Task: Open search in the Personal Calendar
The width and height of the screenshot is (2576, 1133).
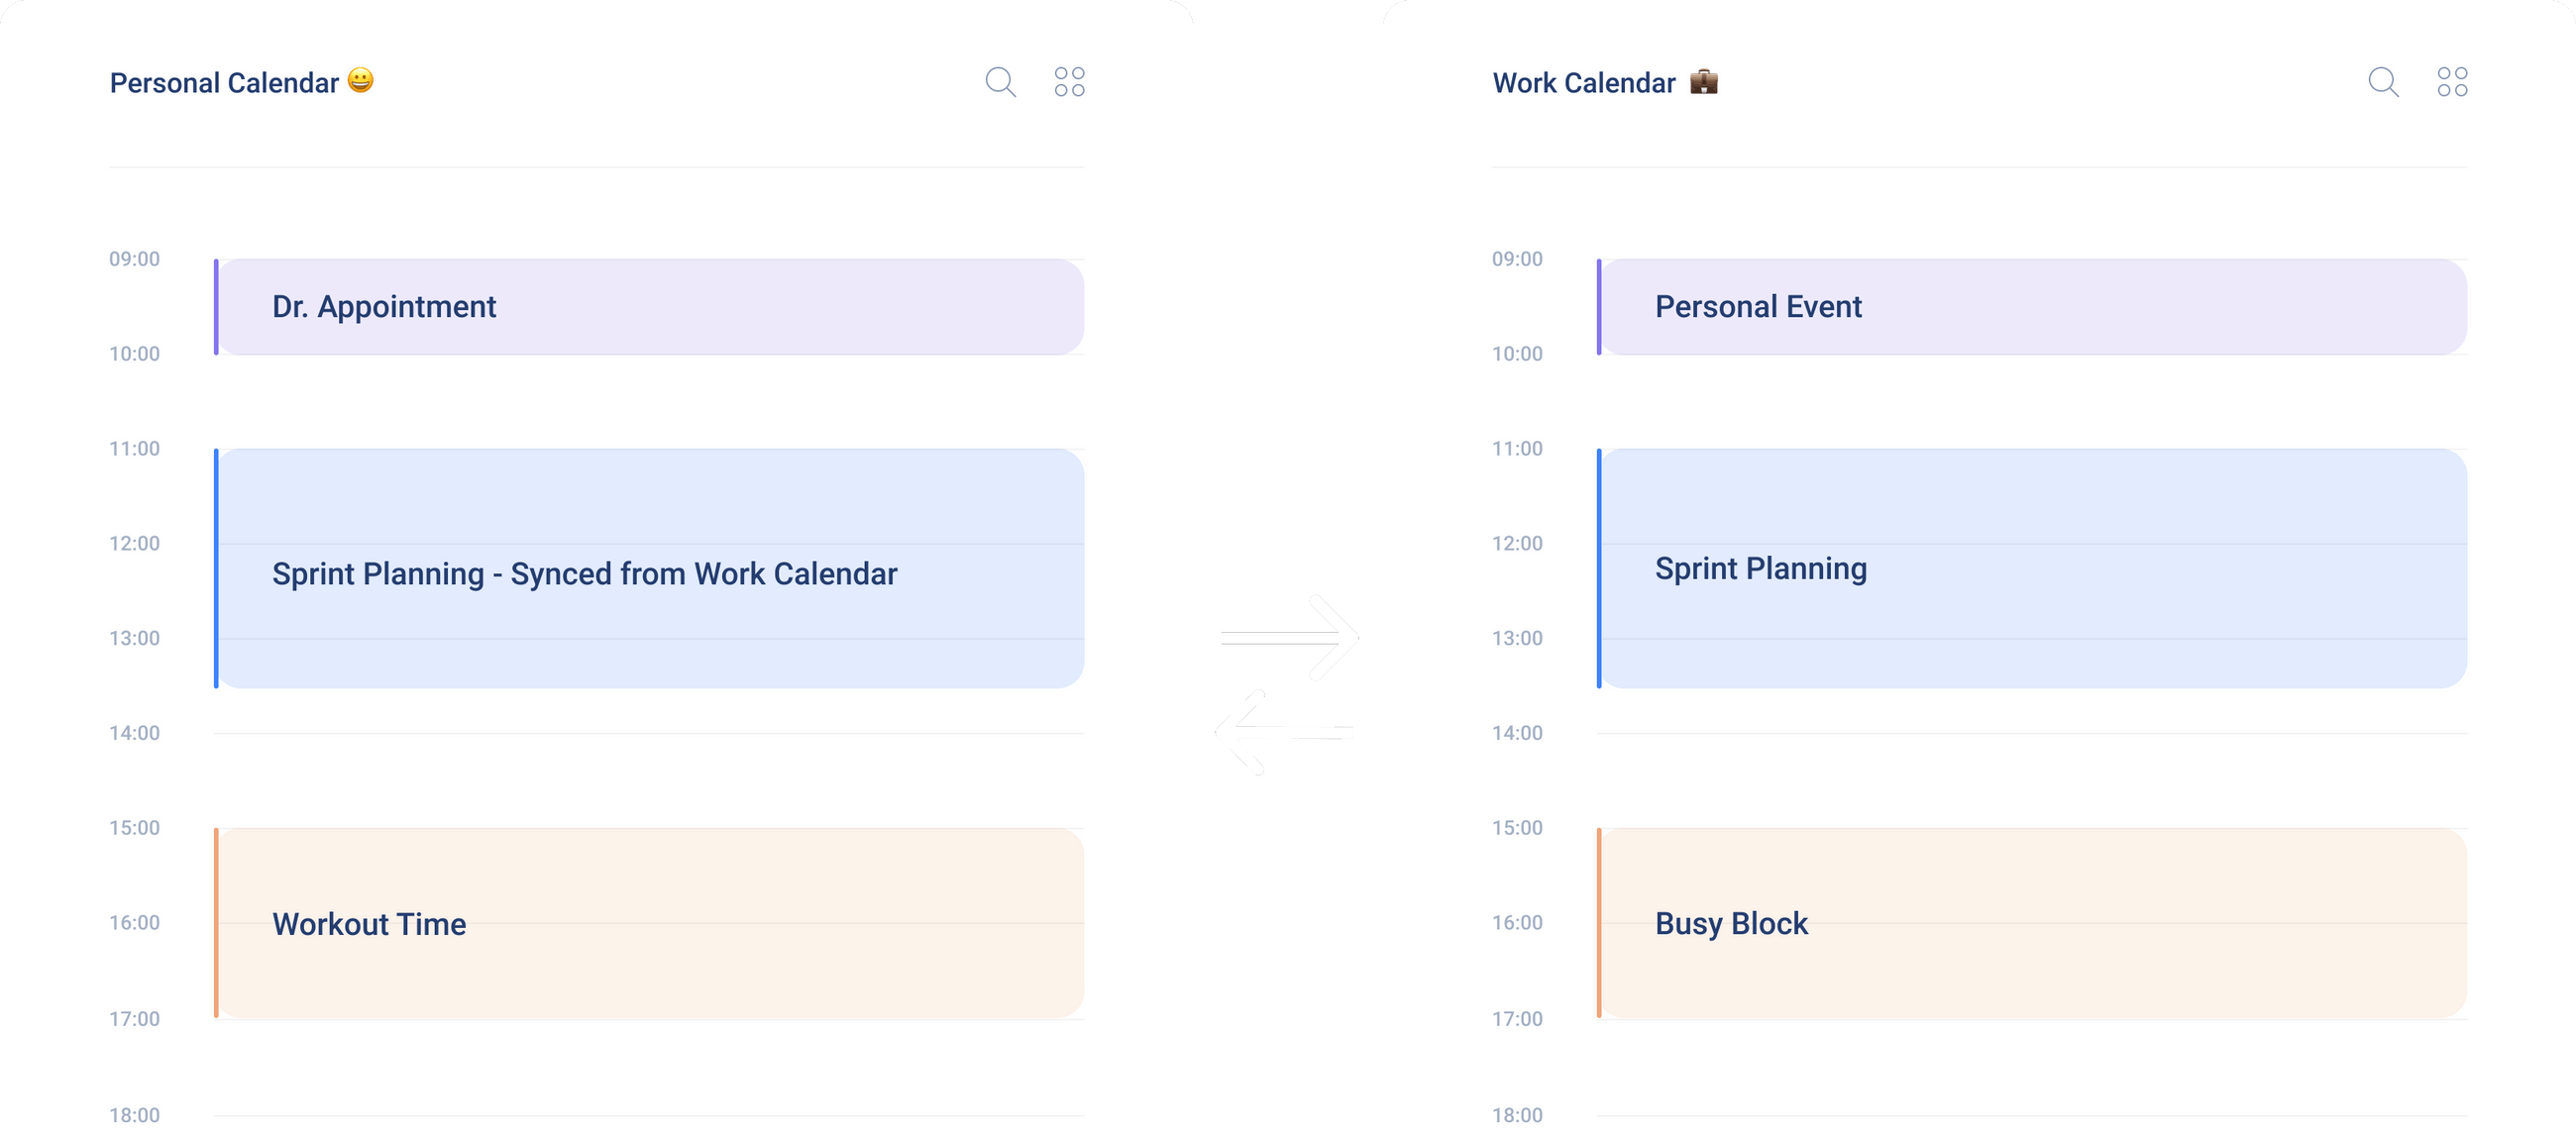Action: (x=1000, y=81)
